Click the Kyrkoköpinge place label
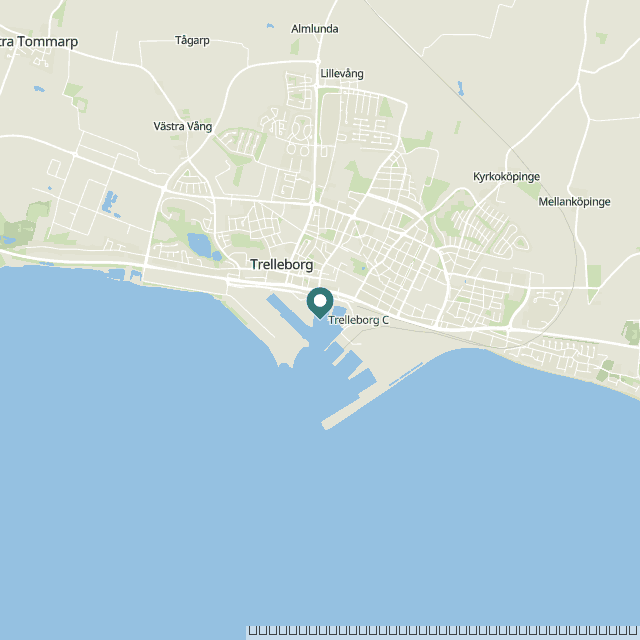 pos(506,177)
